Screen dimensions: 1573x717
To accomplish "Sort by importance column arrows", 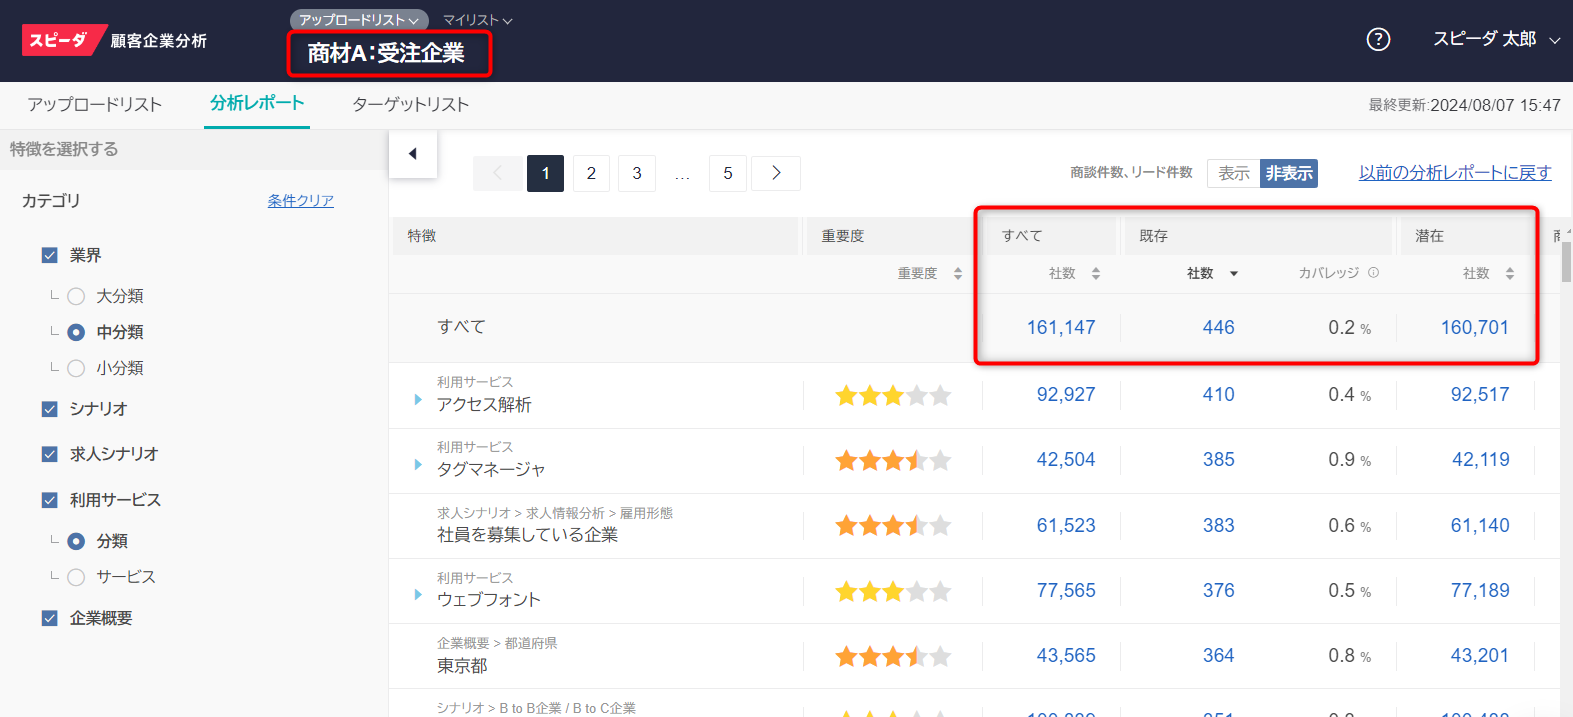I will 957,274.
